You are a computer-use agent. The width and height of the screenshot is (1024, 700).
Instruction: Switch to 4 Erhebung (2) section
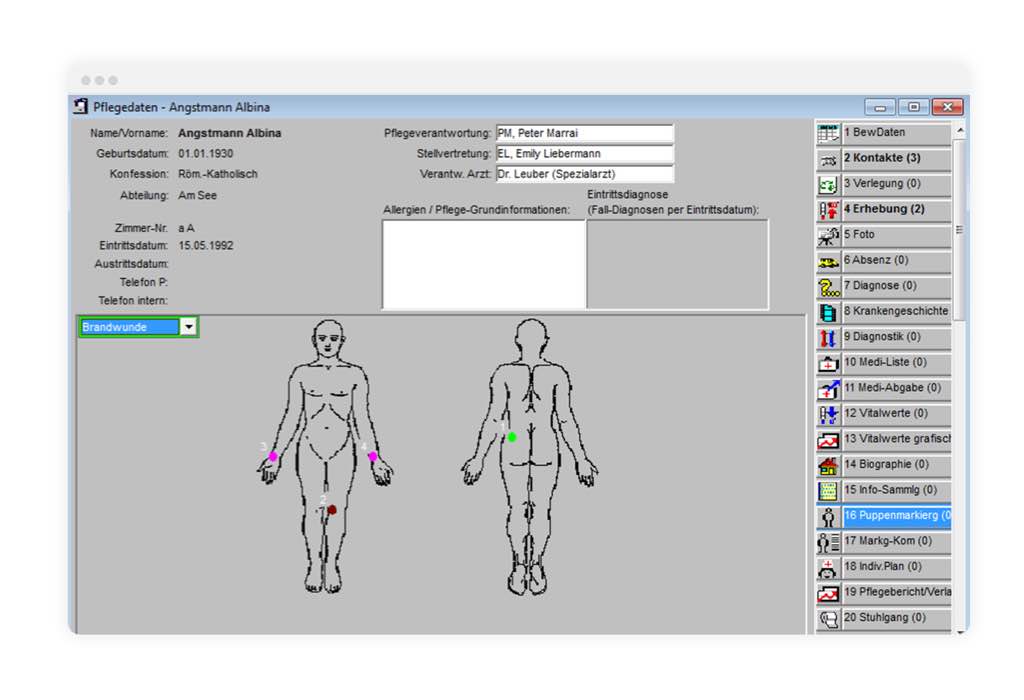(x=896, y=209)
